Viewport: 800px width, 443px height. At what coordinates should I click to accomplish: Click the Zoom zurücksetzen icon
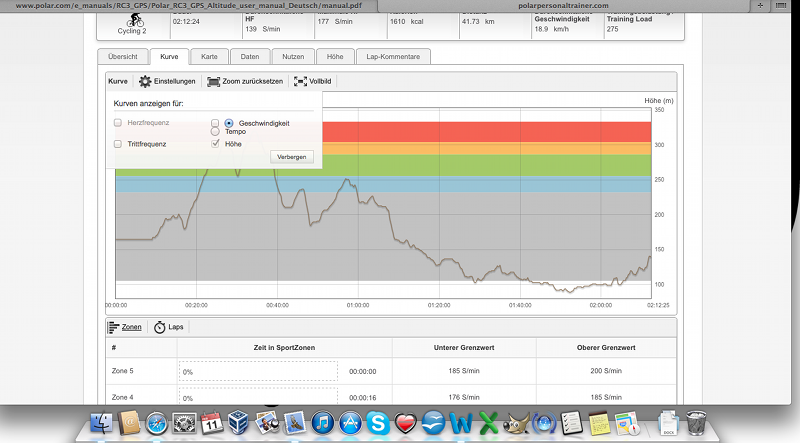(212, 81)
